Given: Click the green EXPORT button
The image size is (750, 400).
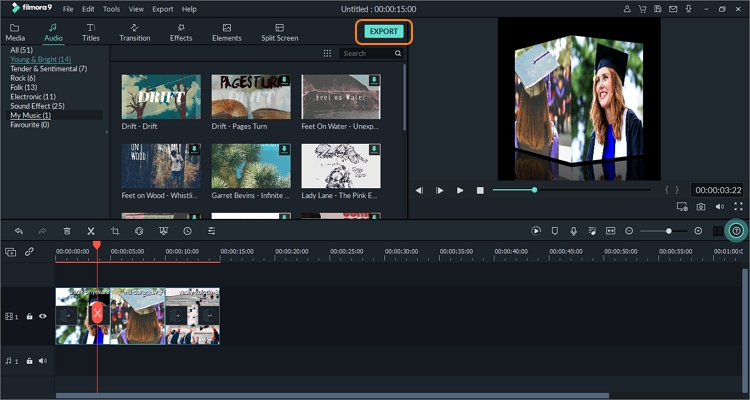Looking at the screenshot, I should click(x=384, y=32).
